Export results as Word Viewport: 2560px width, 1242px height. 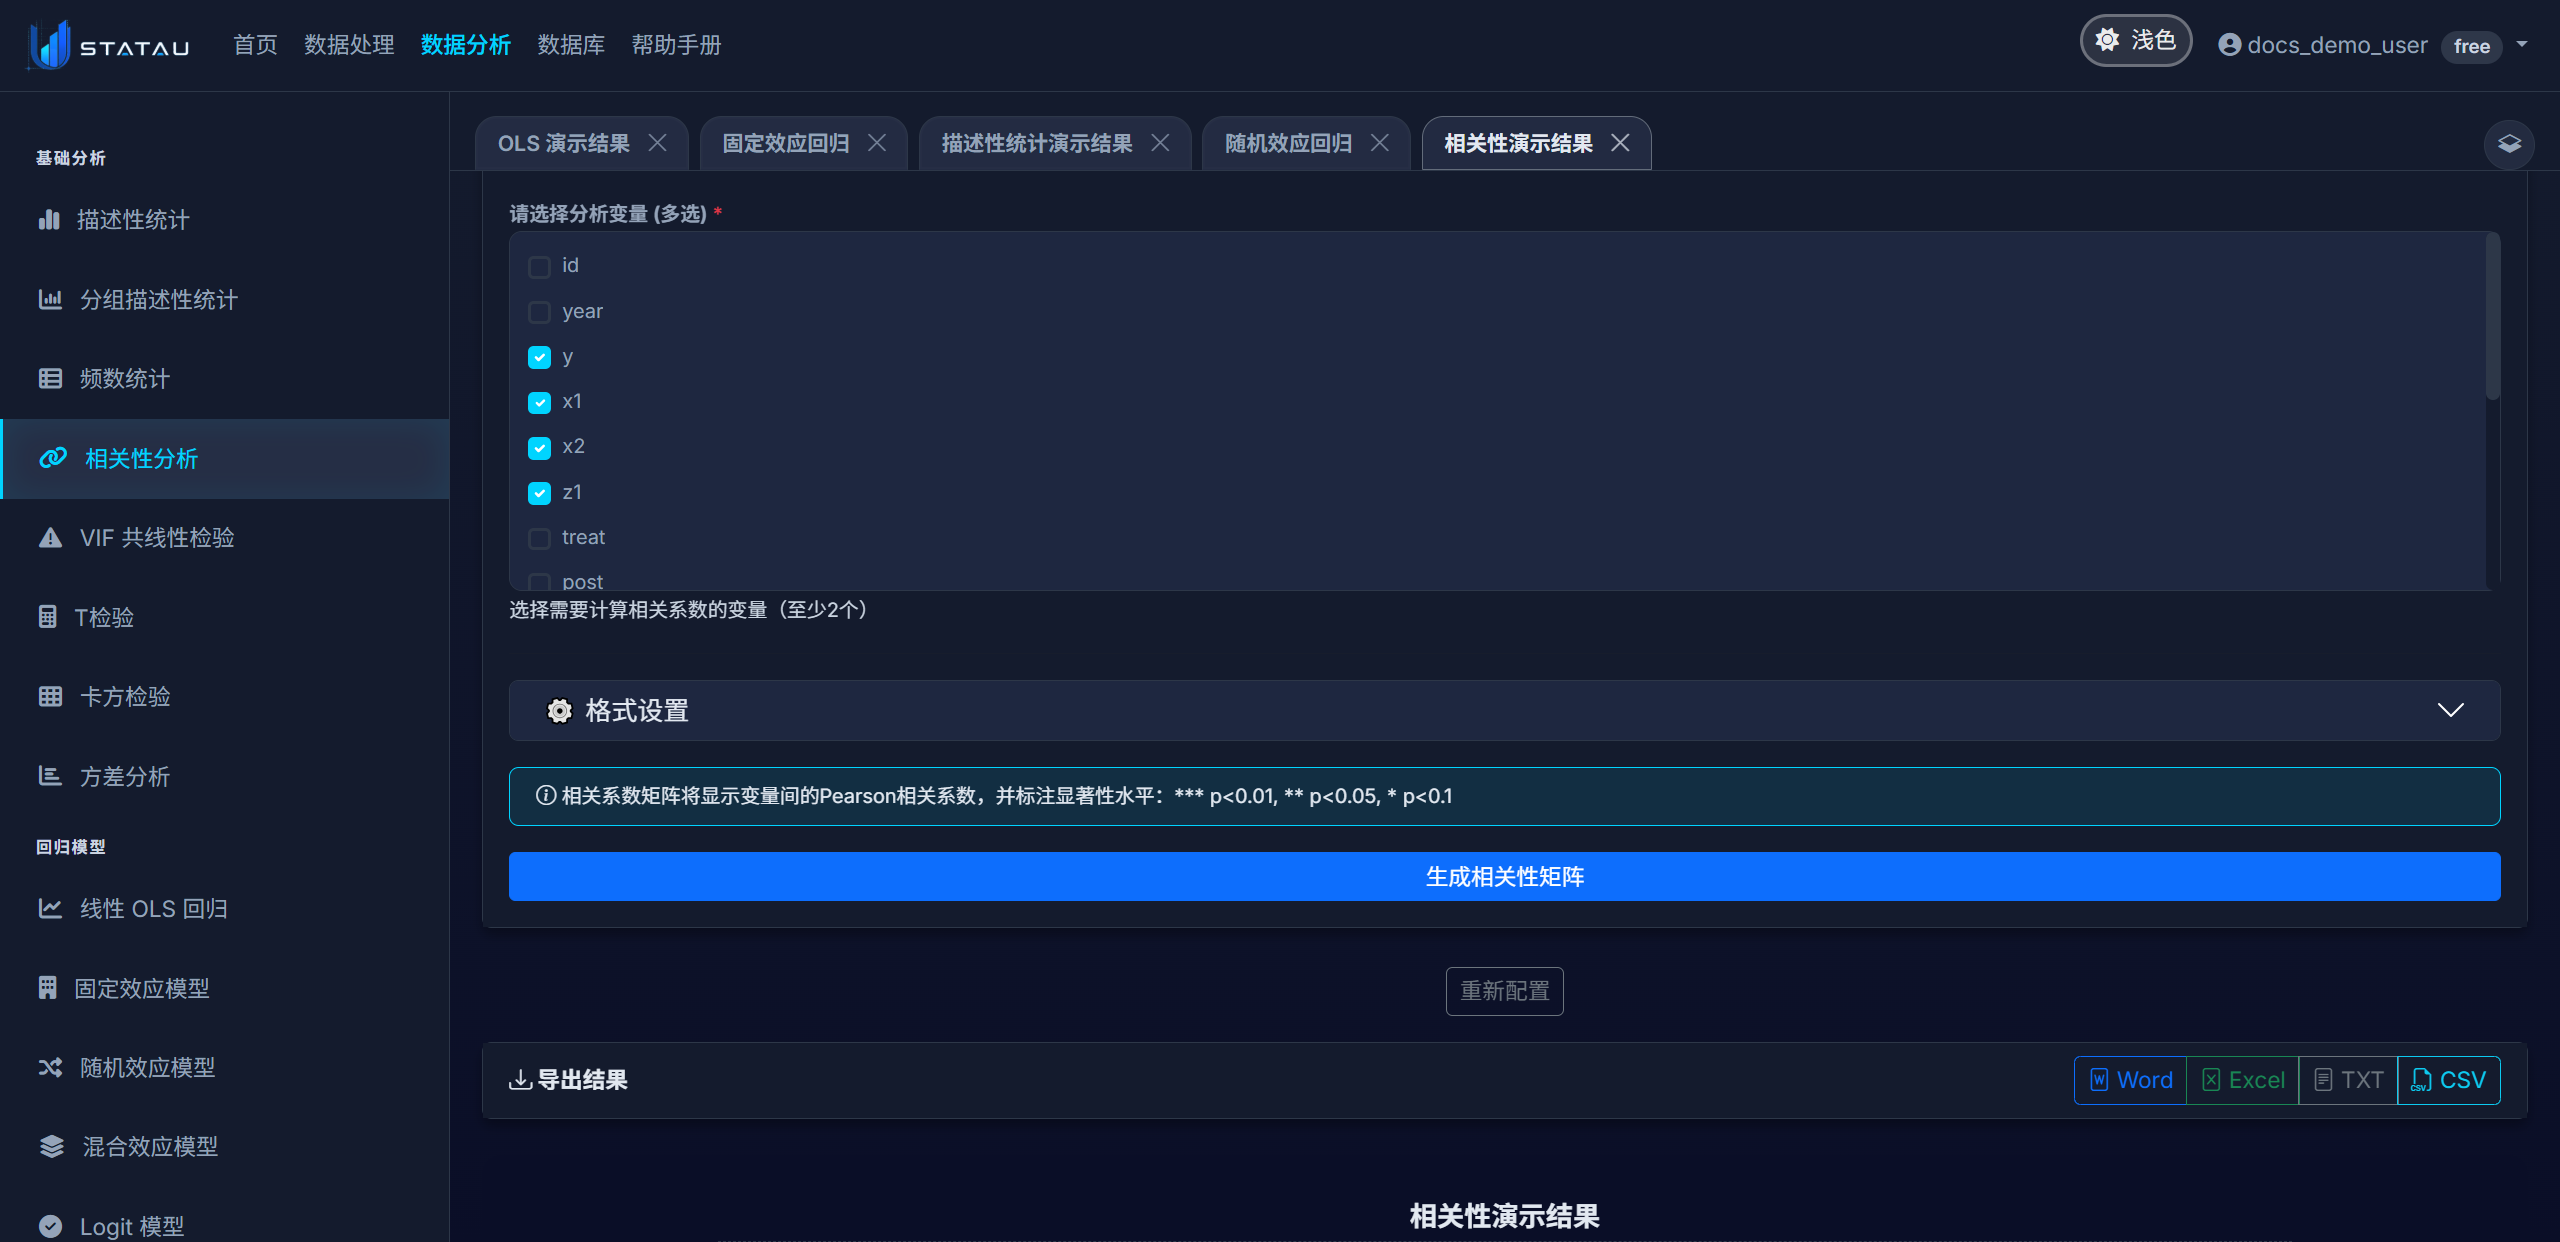2131,1080
